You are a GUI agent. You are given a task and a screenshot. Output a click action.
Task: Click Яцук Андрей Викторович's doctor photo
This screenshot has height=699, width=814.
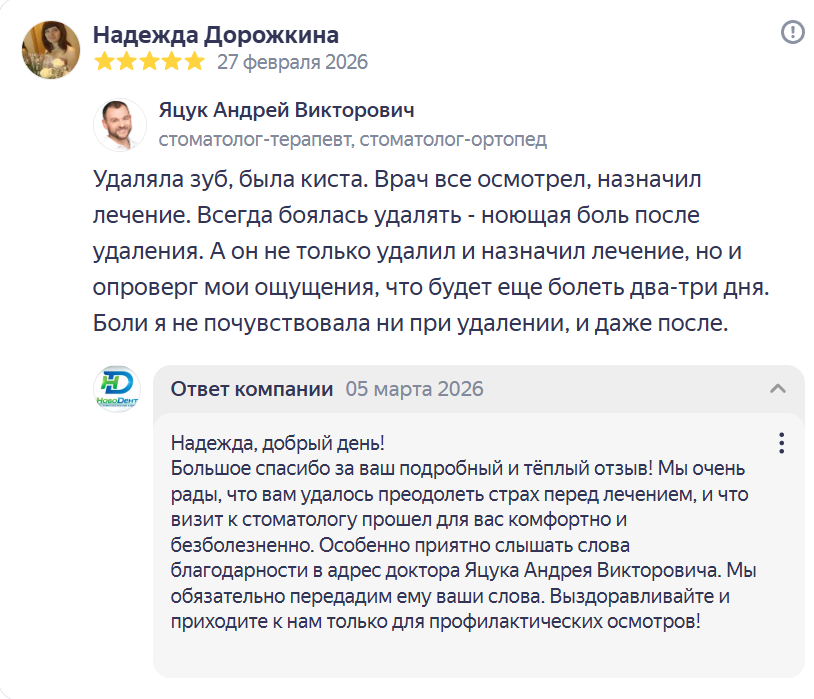tap(120, 125)
